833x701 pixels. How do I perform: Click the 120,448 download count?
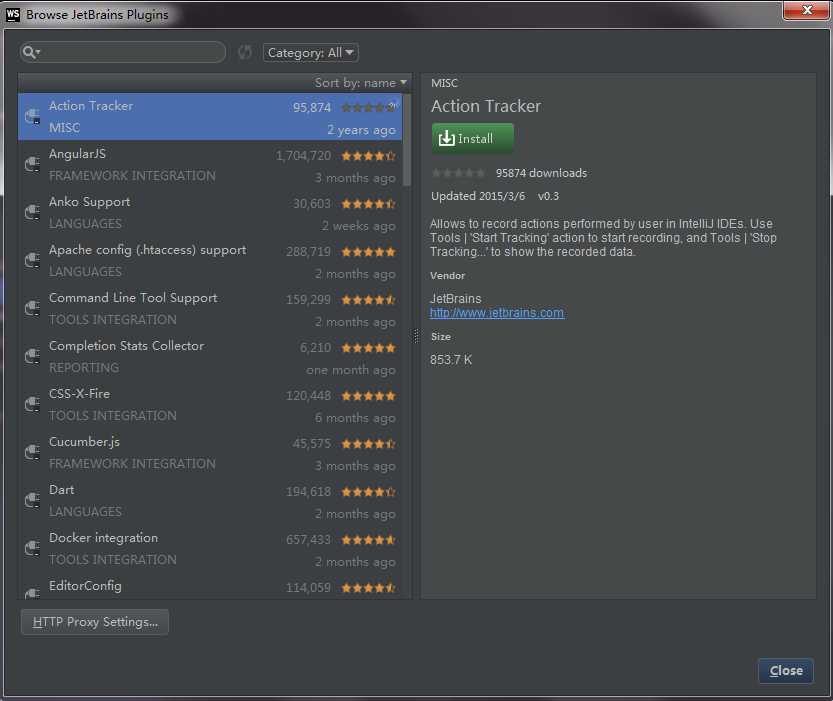point(309,396)
